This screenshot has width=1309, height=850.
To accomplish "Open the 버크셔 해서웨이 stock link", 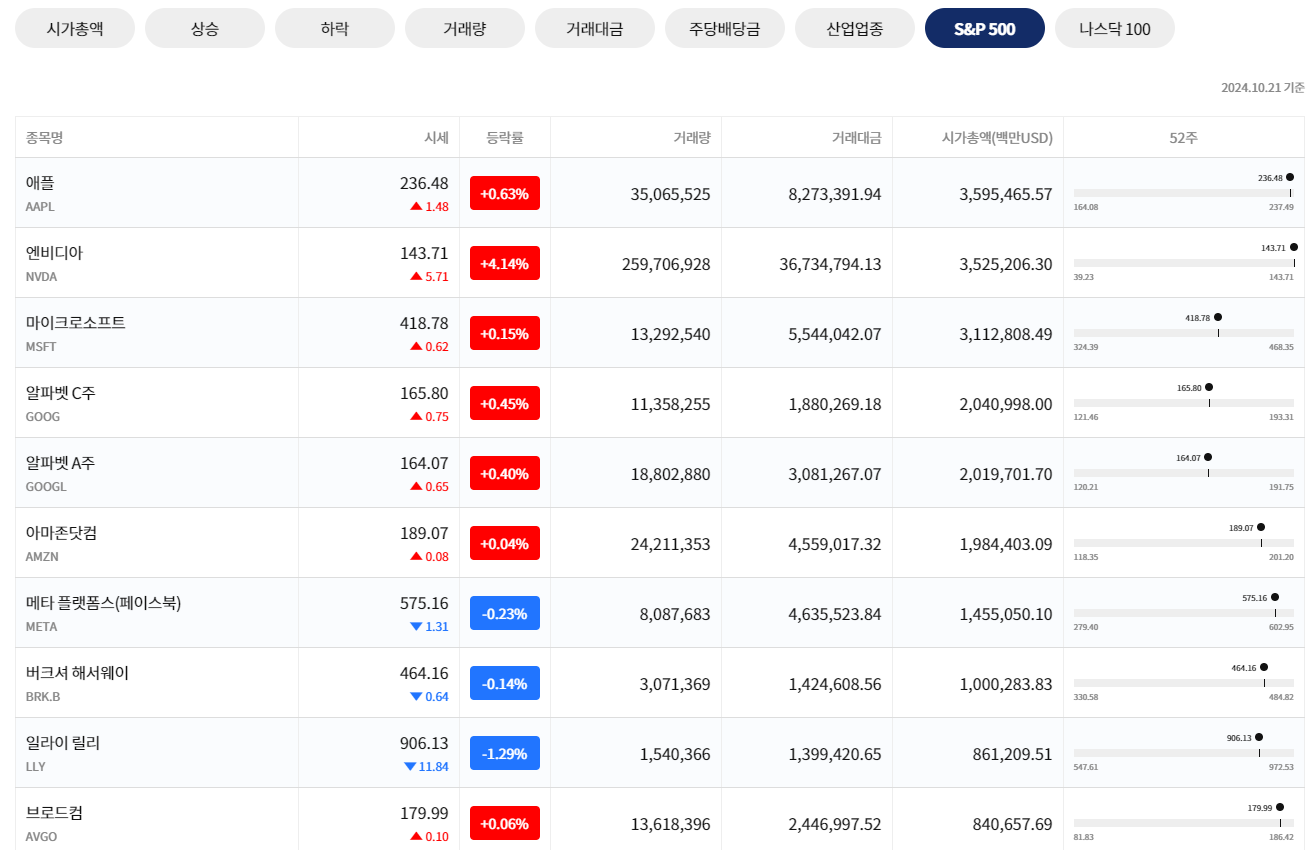I will (x=77, y=673).
